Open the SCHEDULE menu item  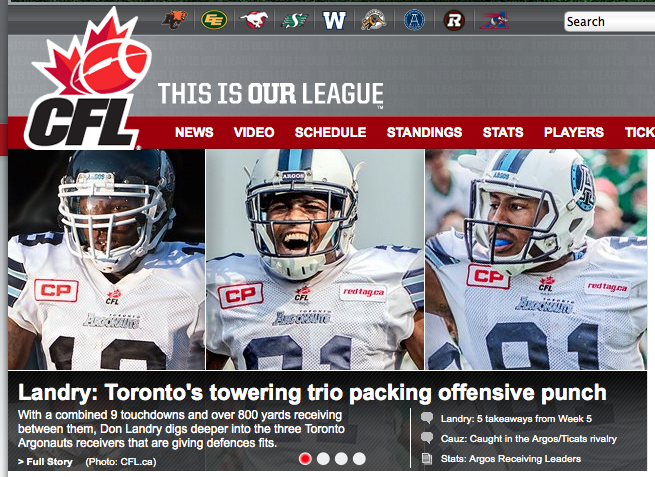pos(330,132)
